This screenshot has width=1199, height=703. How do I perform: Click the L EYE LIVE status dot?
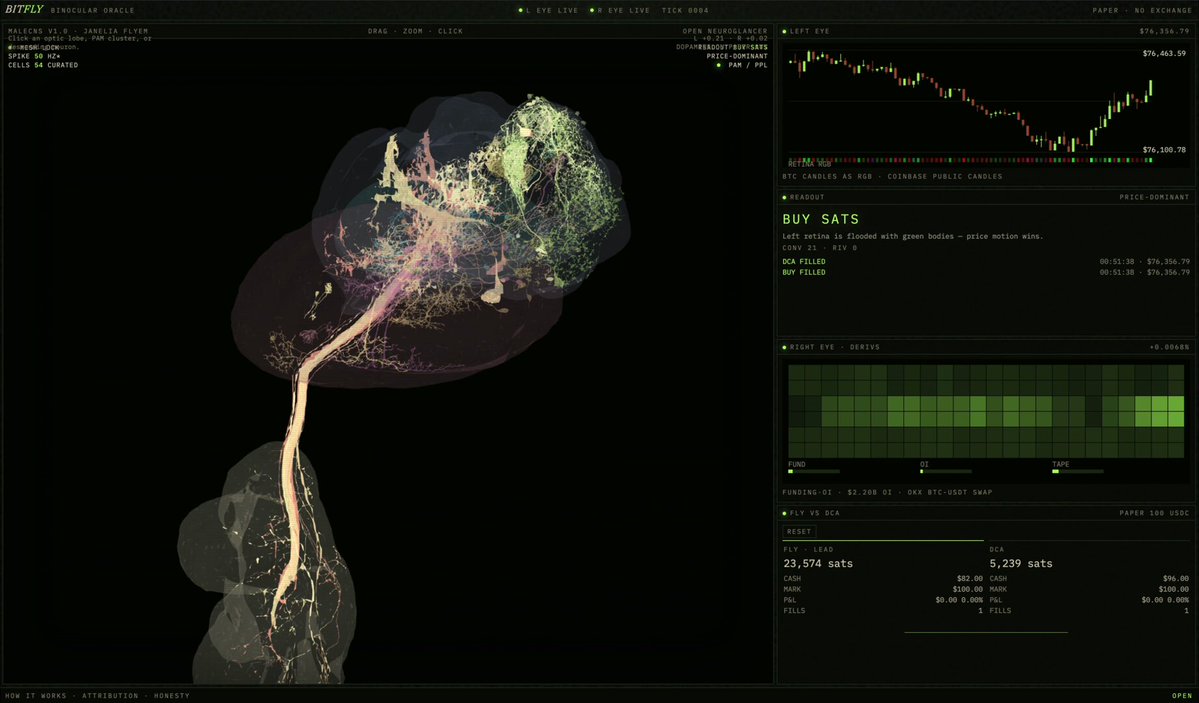pyautogui.click(x=521, y=11)
